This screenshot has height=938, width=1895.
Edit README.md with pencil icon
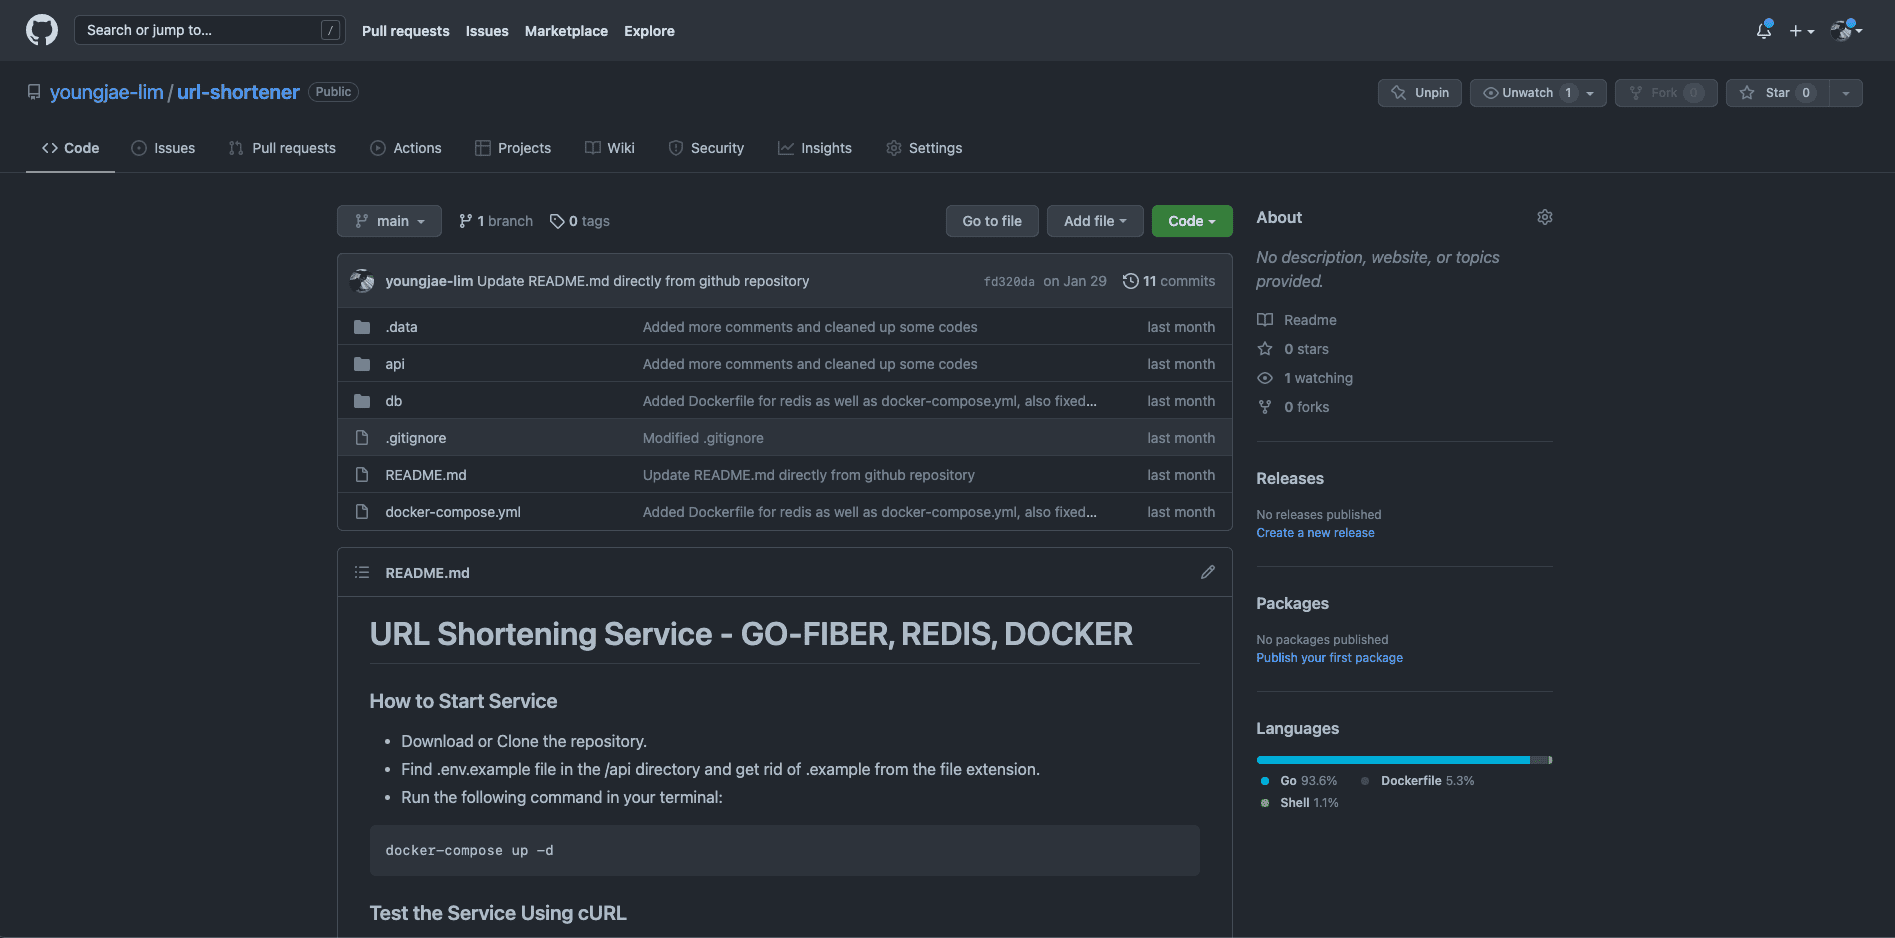click(1208, 572)
